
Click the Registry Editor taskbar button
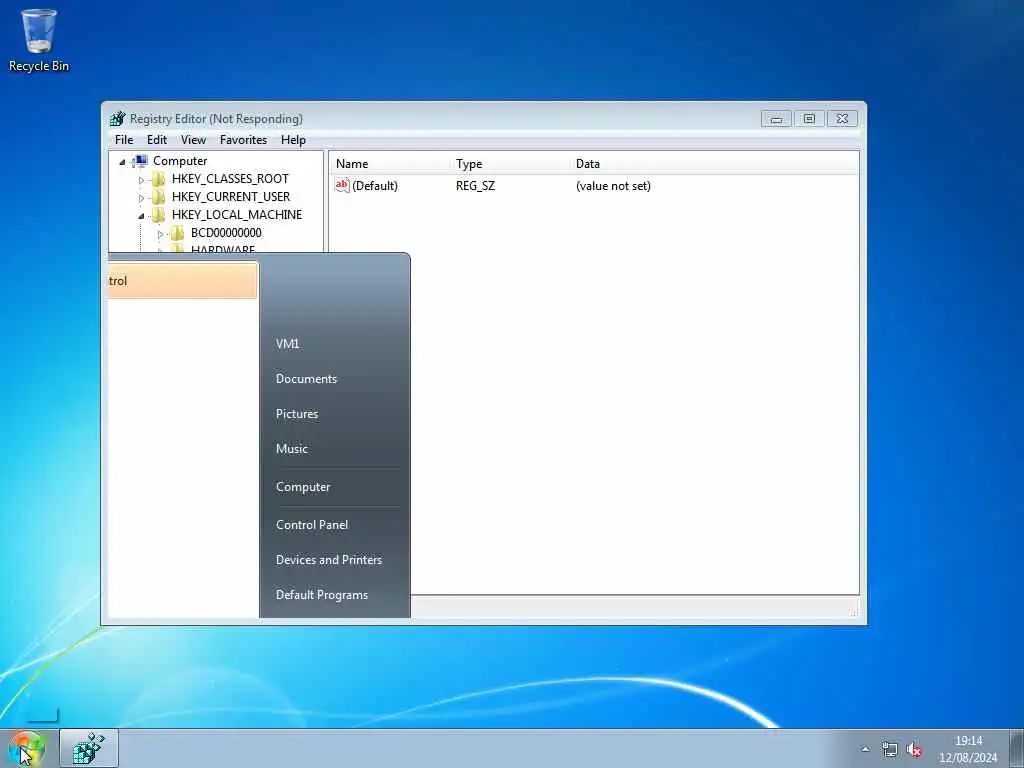click(89, 748)
